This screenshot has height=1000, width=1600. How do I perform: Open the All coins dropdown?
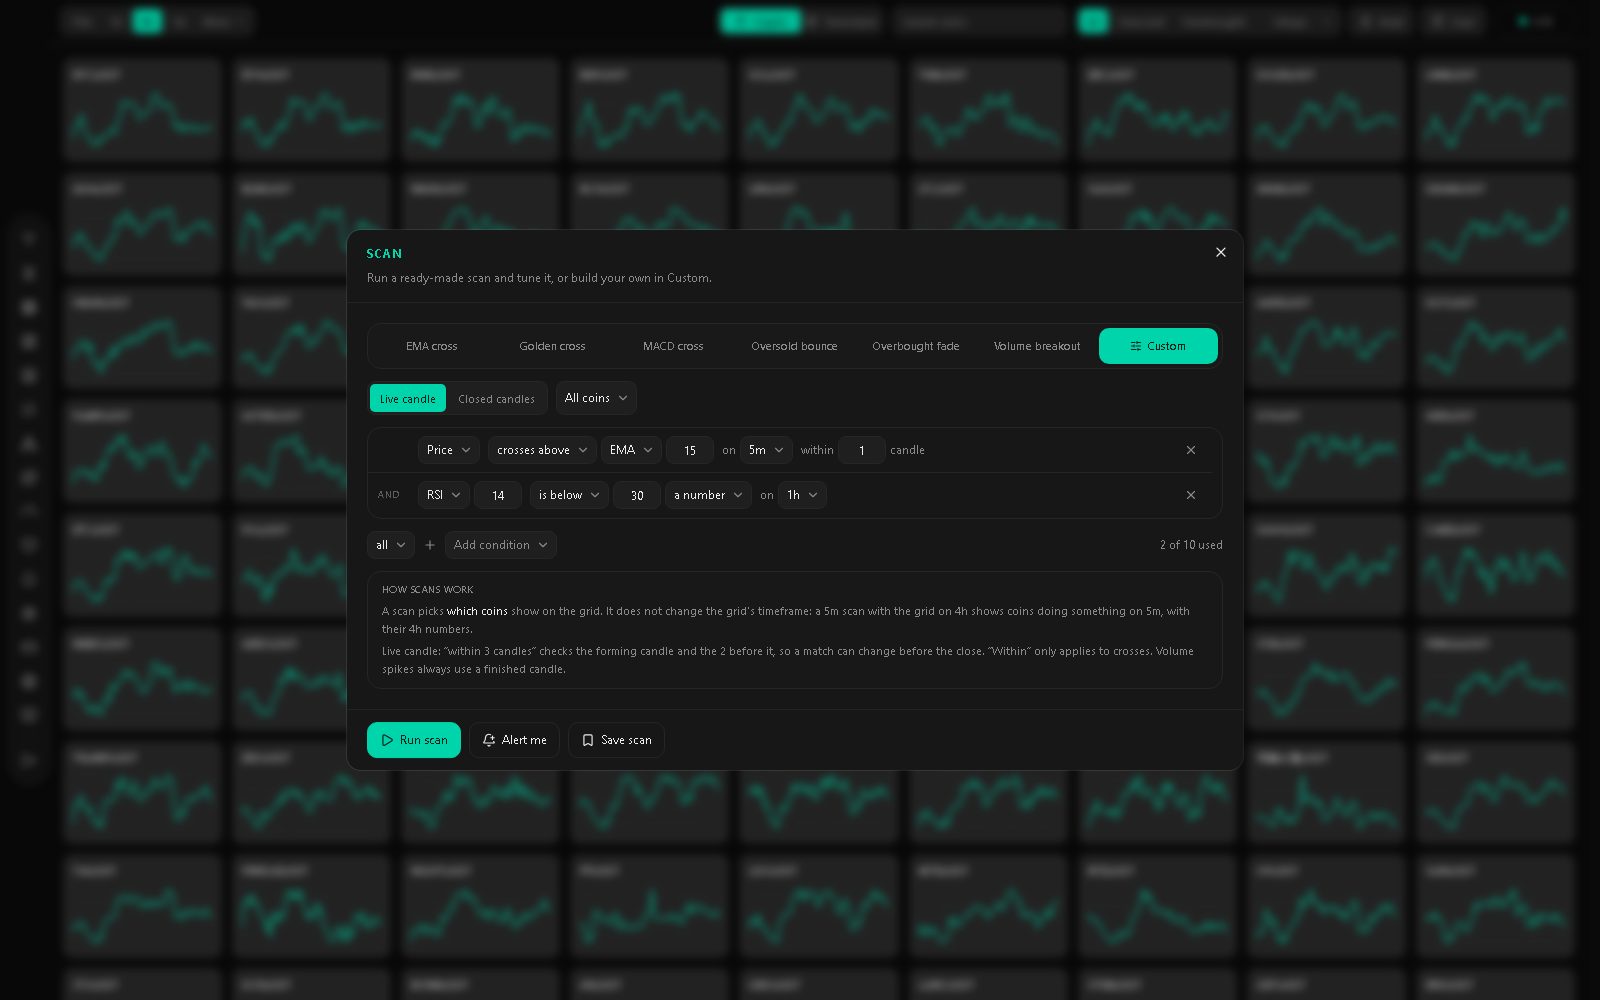(x=596, y=398)
